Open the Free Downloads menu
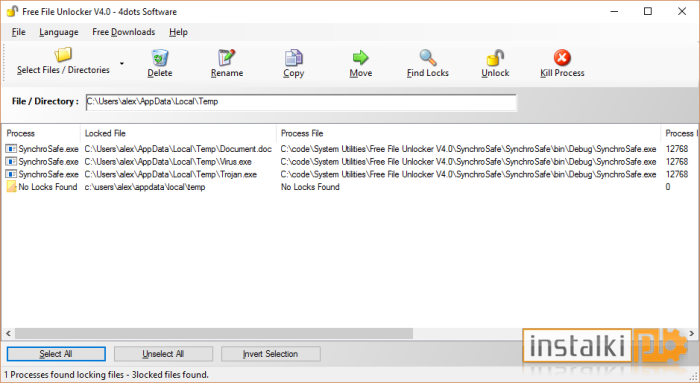 [x=124, y=32]
